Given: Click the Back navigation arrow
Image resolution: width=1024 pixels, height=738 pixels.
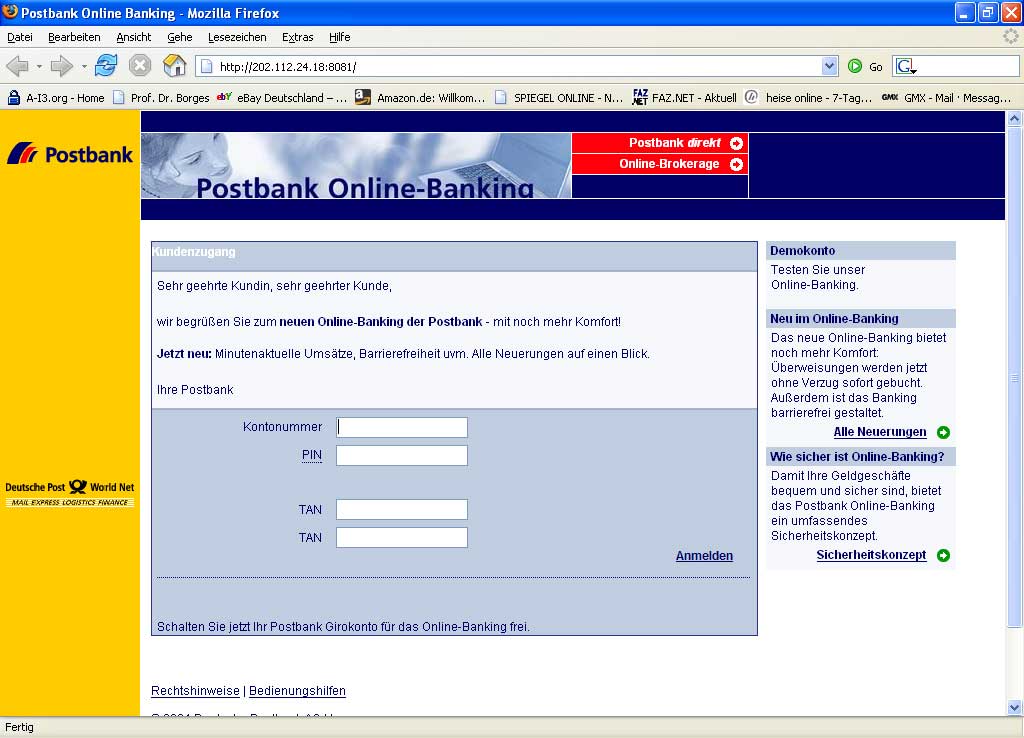Looking at the screenshot, I should point(17,66).
